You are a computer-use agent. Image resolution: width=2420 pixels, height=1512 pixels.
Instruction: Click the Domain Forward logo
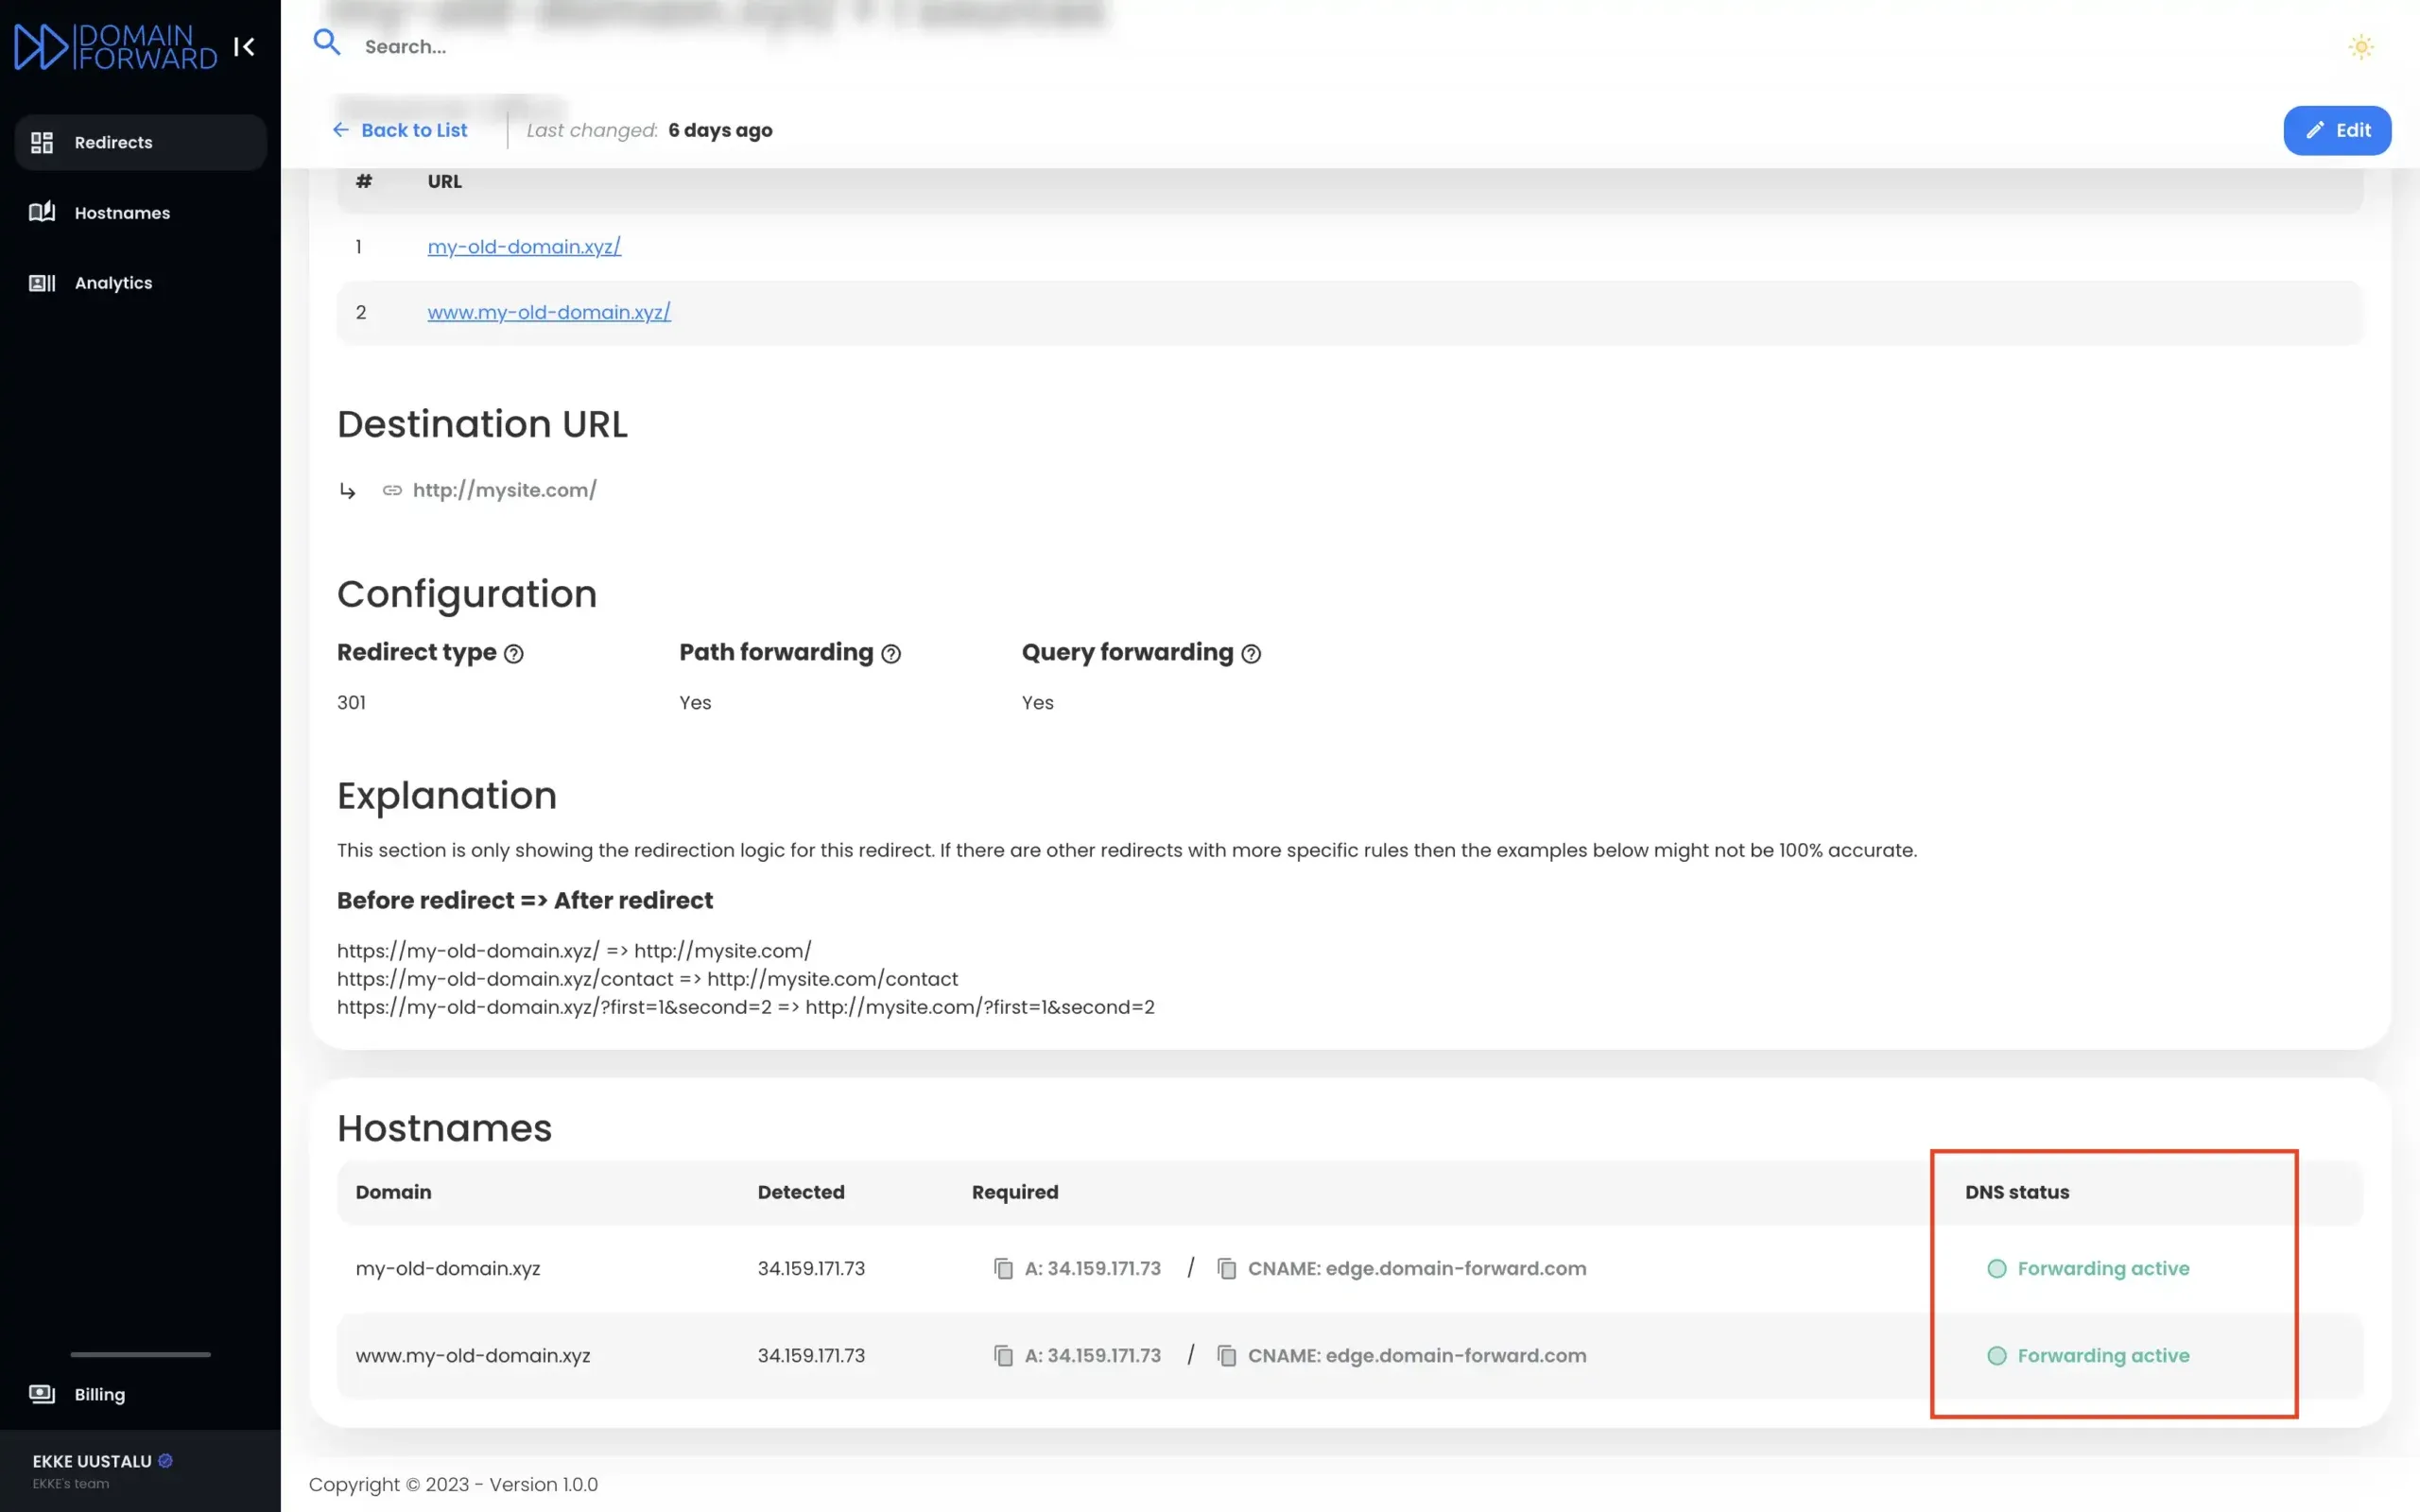tap(104, 46)
